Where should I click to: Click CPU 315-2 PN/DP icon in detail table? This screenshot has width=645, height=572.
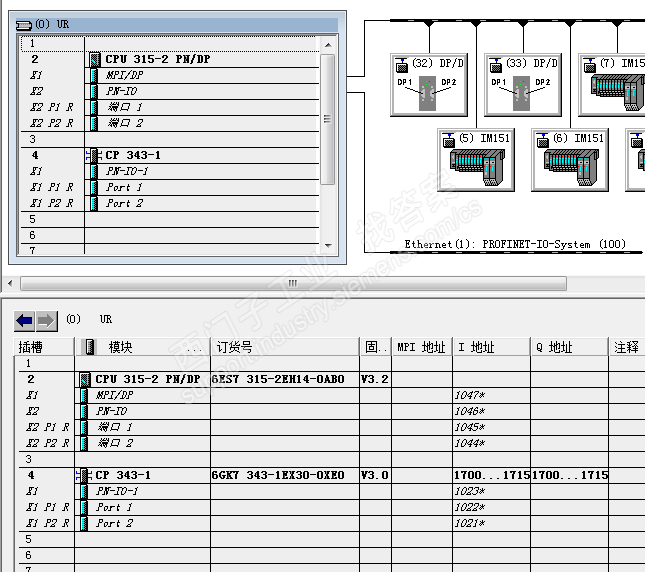tap(84, 379)
